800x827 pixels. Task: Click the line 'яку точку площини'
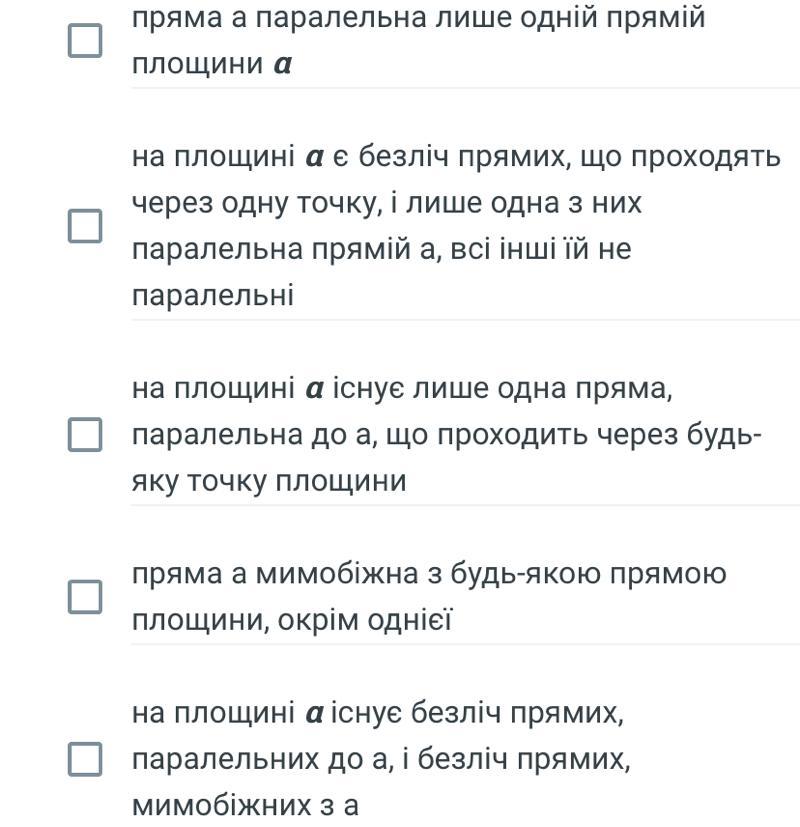pyautogui.click(x=269, y=482)
